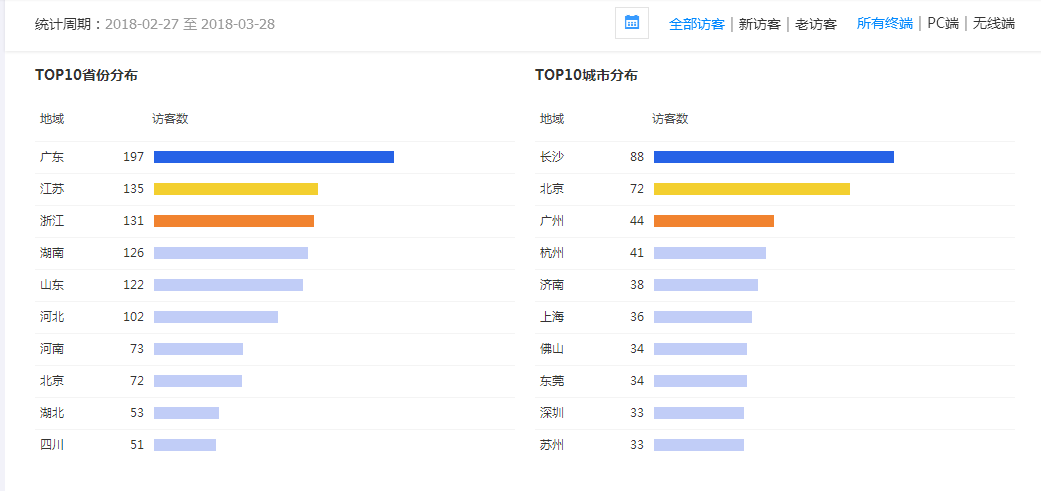
Task: Select the 四川 province row label
Action: 52,445
